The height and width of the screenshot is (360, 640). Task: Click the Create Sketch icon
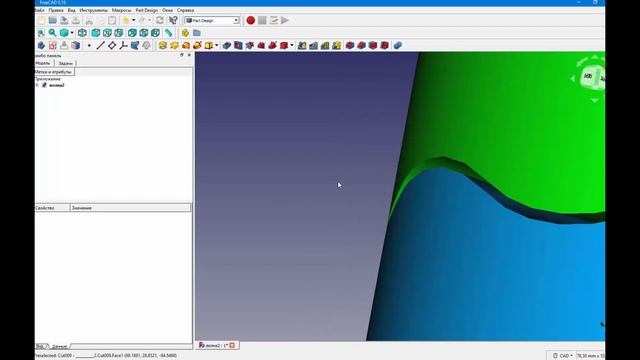click(x=53, y=45)
